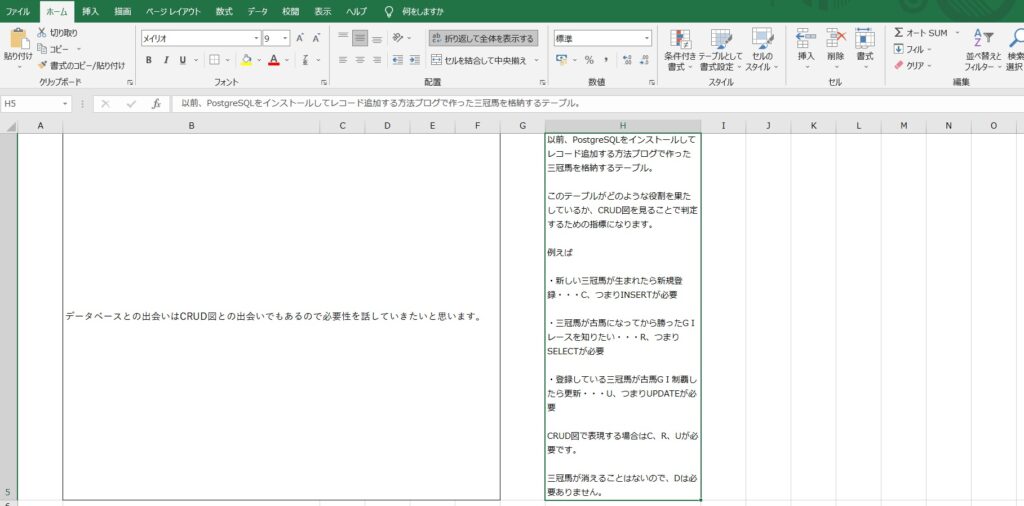Click the Cut (切り取り) scissors button
Viewport: 1024px width, 506px height.
point(57,33)
